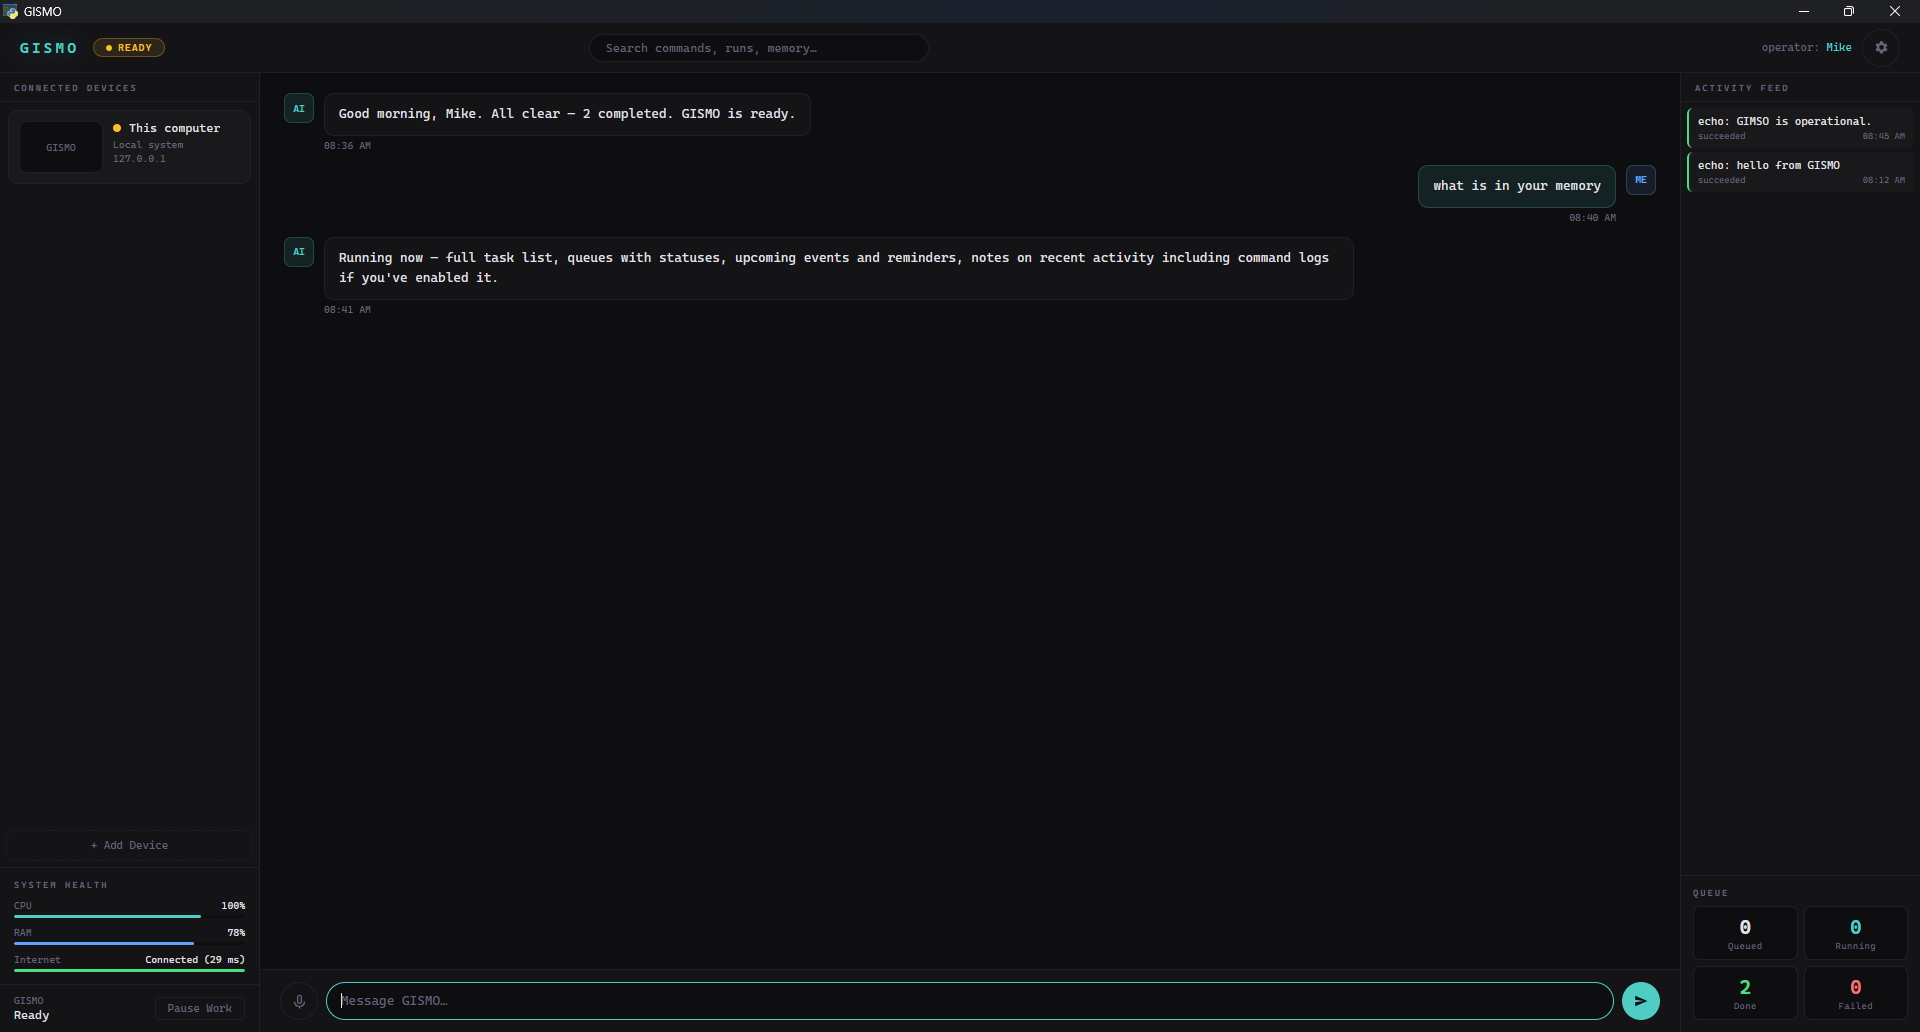This screenshot has height=1032, width=1920.
Task: Click the CPU usage progress bar
Action: 129,916
